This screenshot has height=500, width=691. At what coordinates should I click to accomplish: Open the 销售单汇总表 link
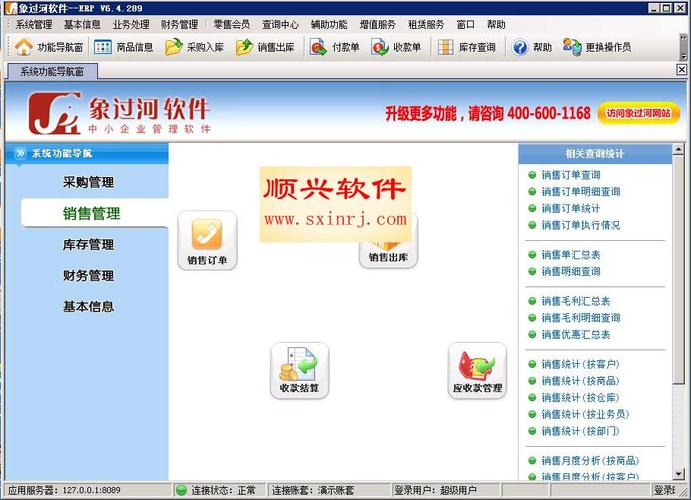pyautogui.click(x=571, y=255)
